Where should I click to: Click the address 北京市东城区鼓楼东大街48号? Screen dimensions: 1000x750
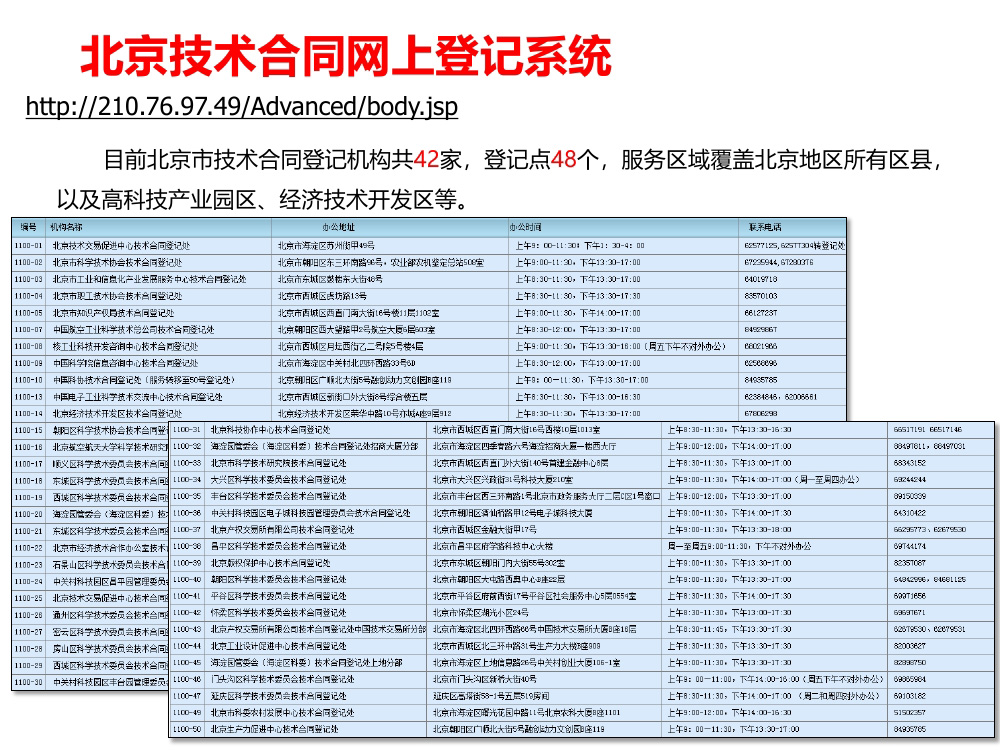coord(330,279)
